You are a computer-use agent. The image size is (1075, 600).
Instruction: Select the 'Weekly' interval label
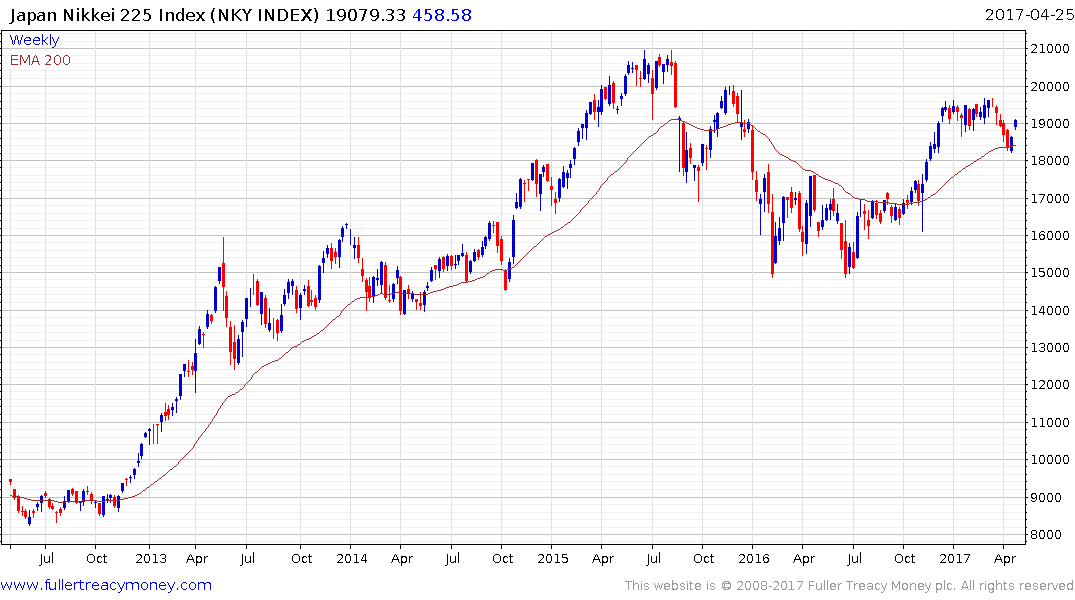pos(34,40)
